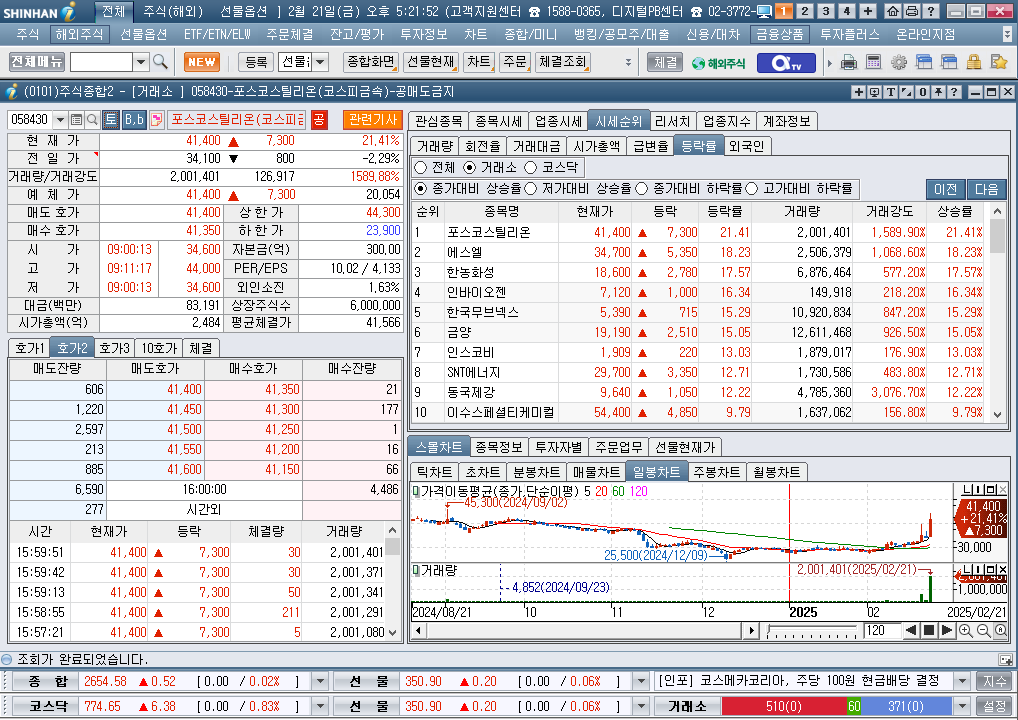Click the 토 icon button
The image size is (1018, 720).
click(110, 119)
